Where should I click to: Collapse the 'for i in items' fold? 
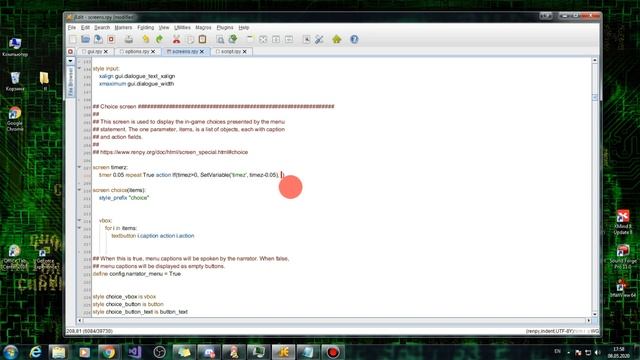pos(79,228)
